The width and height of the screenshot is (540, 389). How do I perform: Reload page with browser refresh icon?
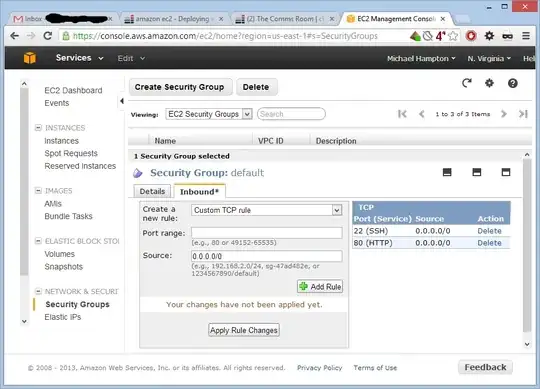(48, 36)
